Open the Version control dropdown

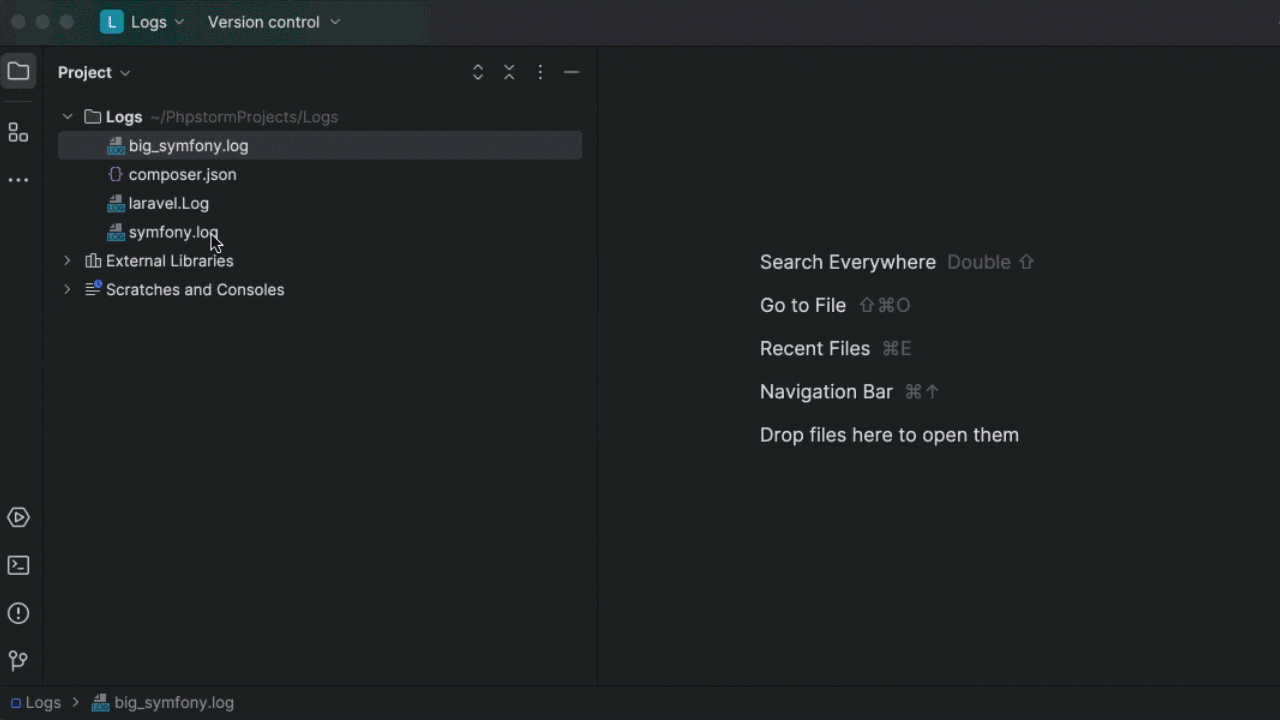point(273,22)
